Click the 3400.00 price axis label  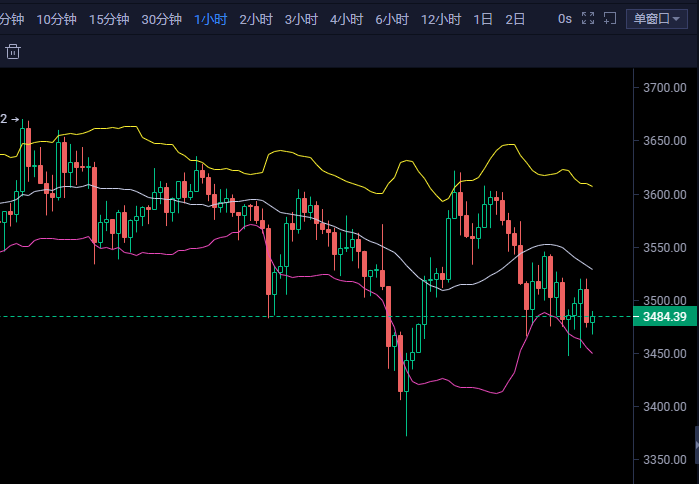pos(665,406)
